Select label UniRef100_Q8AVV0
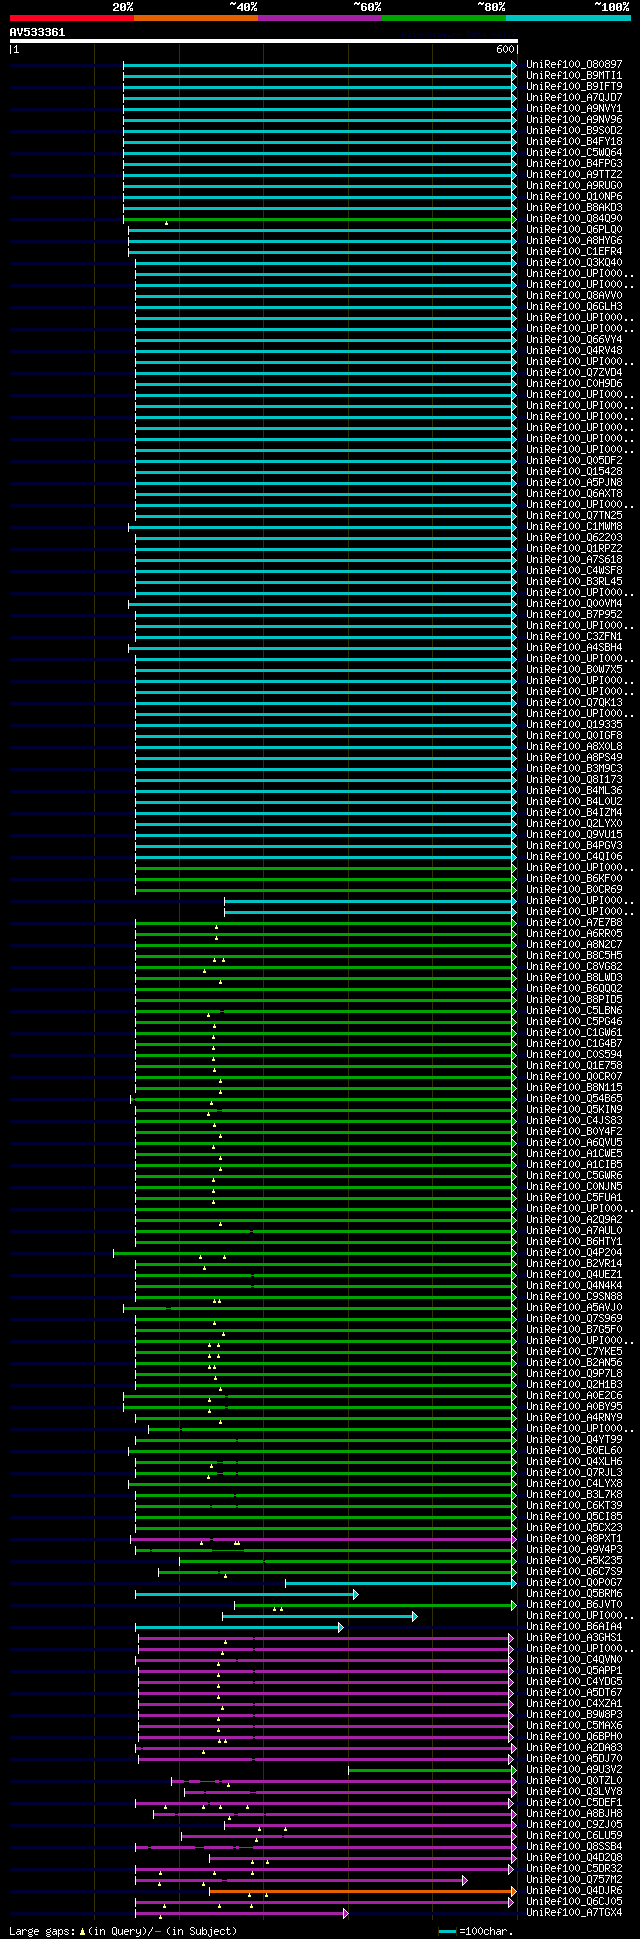This screenshot has width=640, height=1939. pos(574,296)
